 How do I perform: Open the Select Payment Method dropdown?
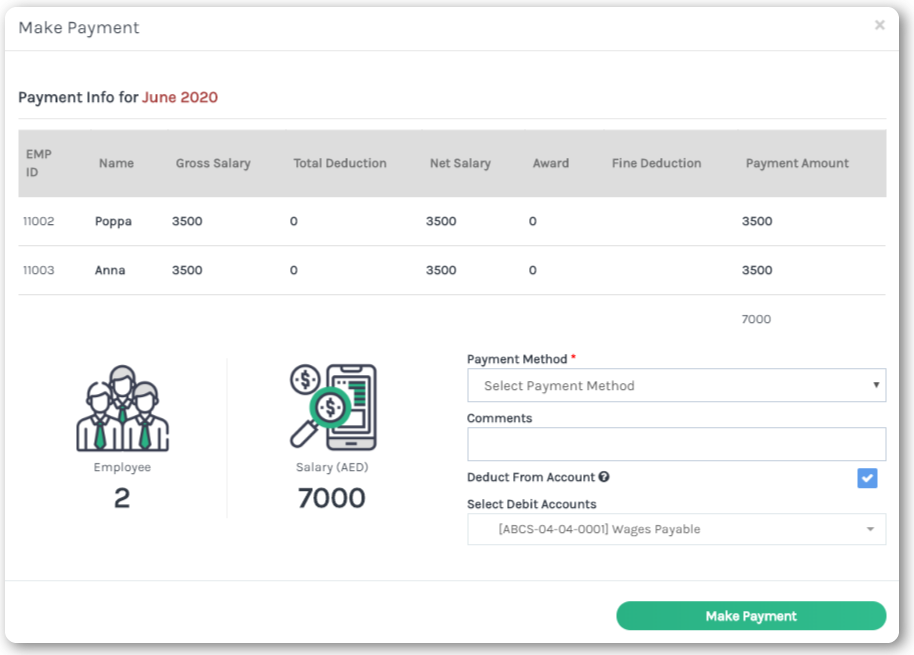tap(676, 386)
